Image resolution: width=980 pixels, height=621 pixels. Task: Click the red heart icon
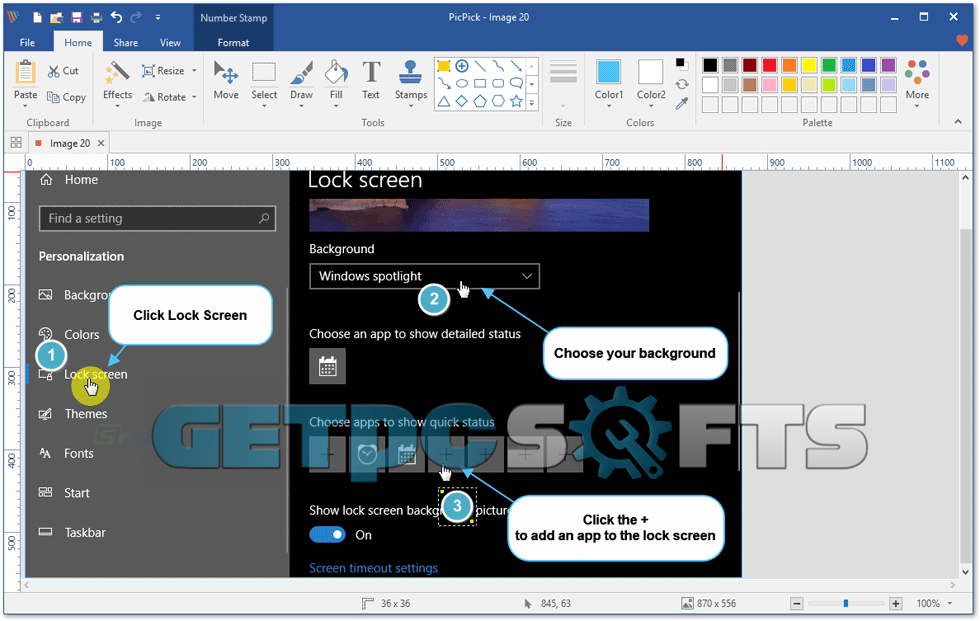point(962,41)
